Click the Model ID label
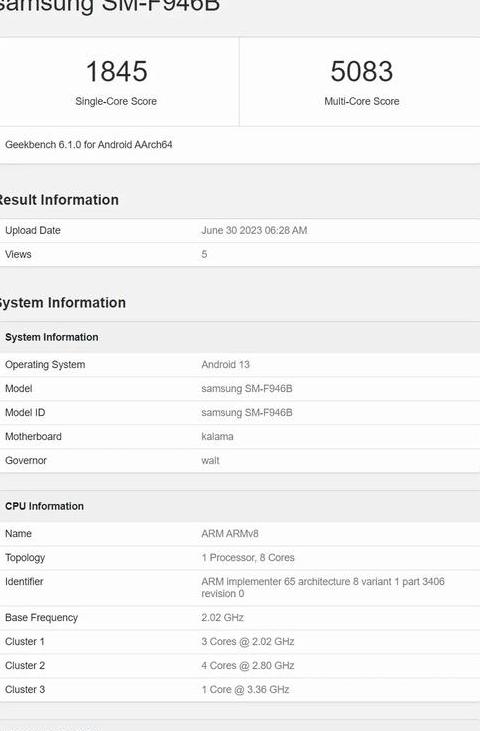Image resolution: width=480 pixels, height=731 pixels. (x=25, y=413)
